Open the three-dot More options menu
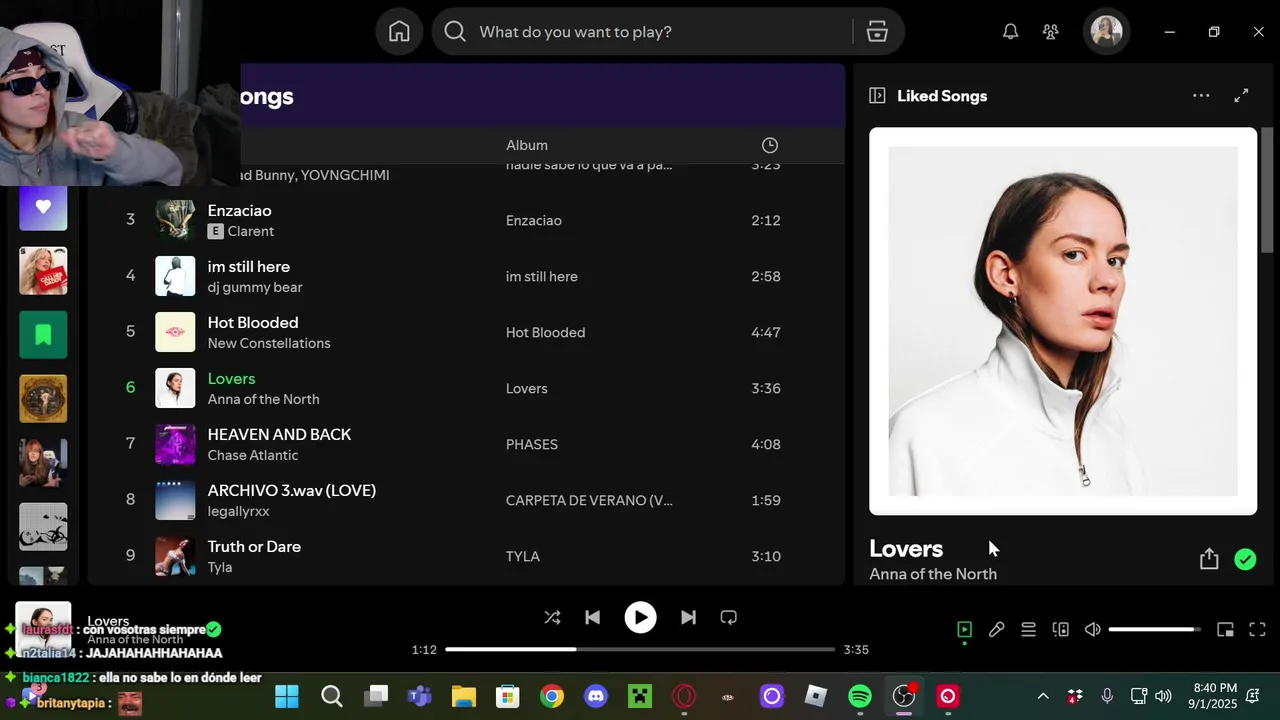The image size is (1280, 720). (x=1201, y=96)
